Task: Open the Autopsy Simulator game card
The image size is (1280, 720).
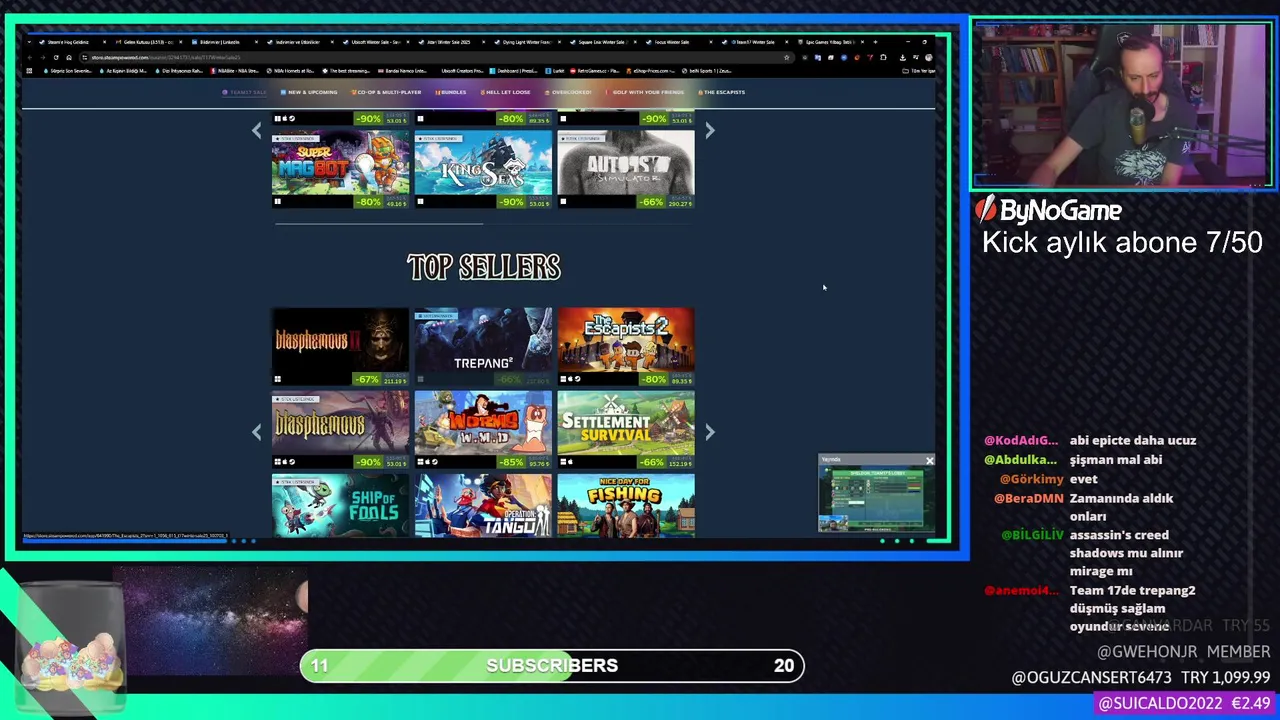Action: click(x=626, y=169)
